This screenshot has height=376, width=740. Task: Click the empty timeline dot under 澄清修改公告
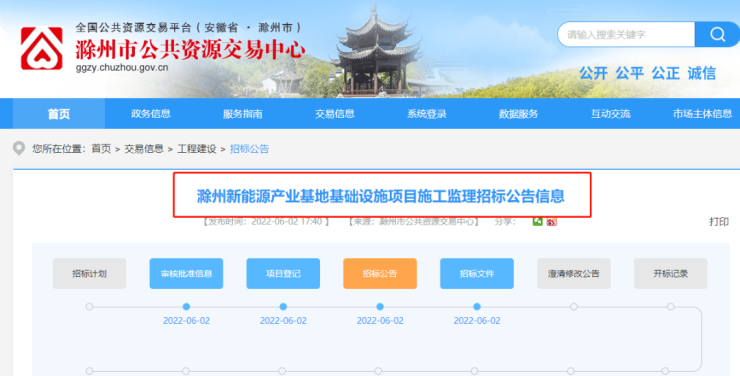point(573,307)
